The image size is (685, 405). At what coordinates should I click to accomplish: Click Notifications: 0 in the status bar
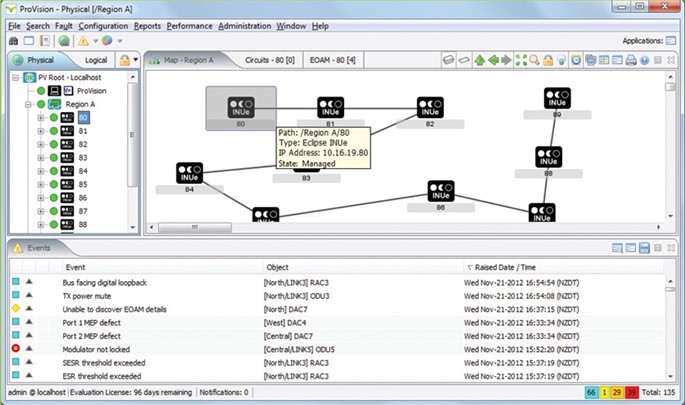(224, 392)
